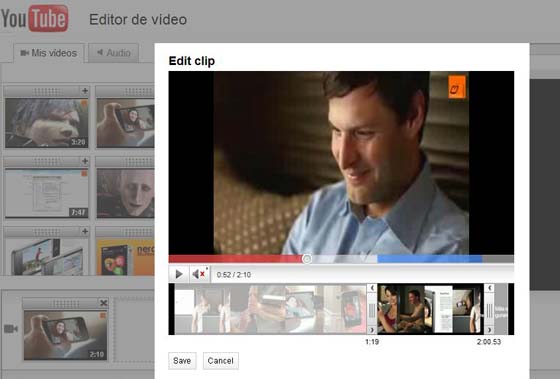
Task: Select the pale face video thumbnail
Action: click(125, 193)
